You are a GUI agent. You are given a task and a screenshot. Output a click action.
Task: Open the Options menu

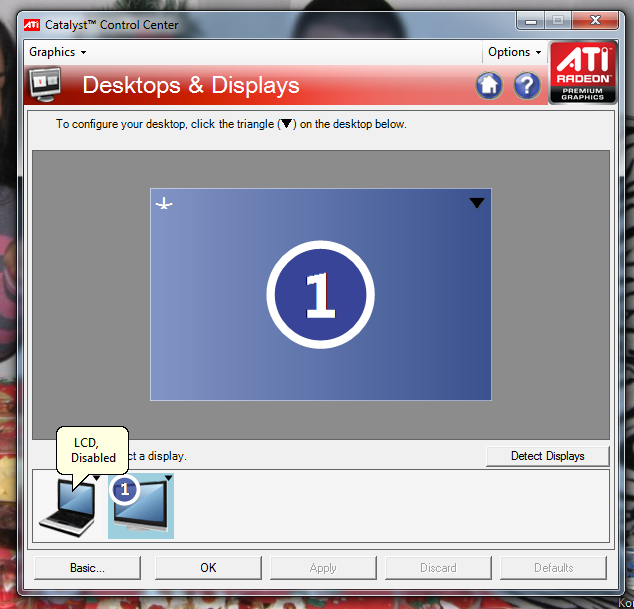point(514,52)
